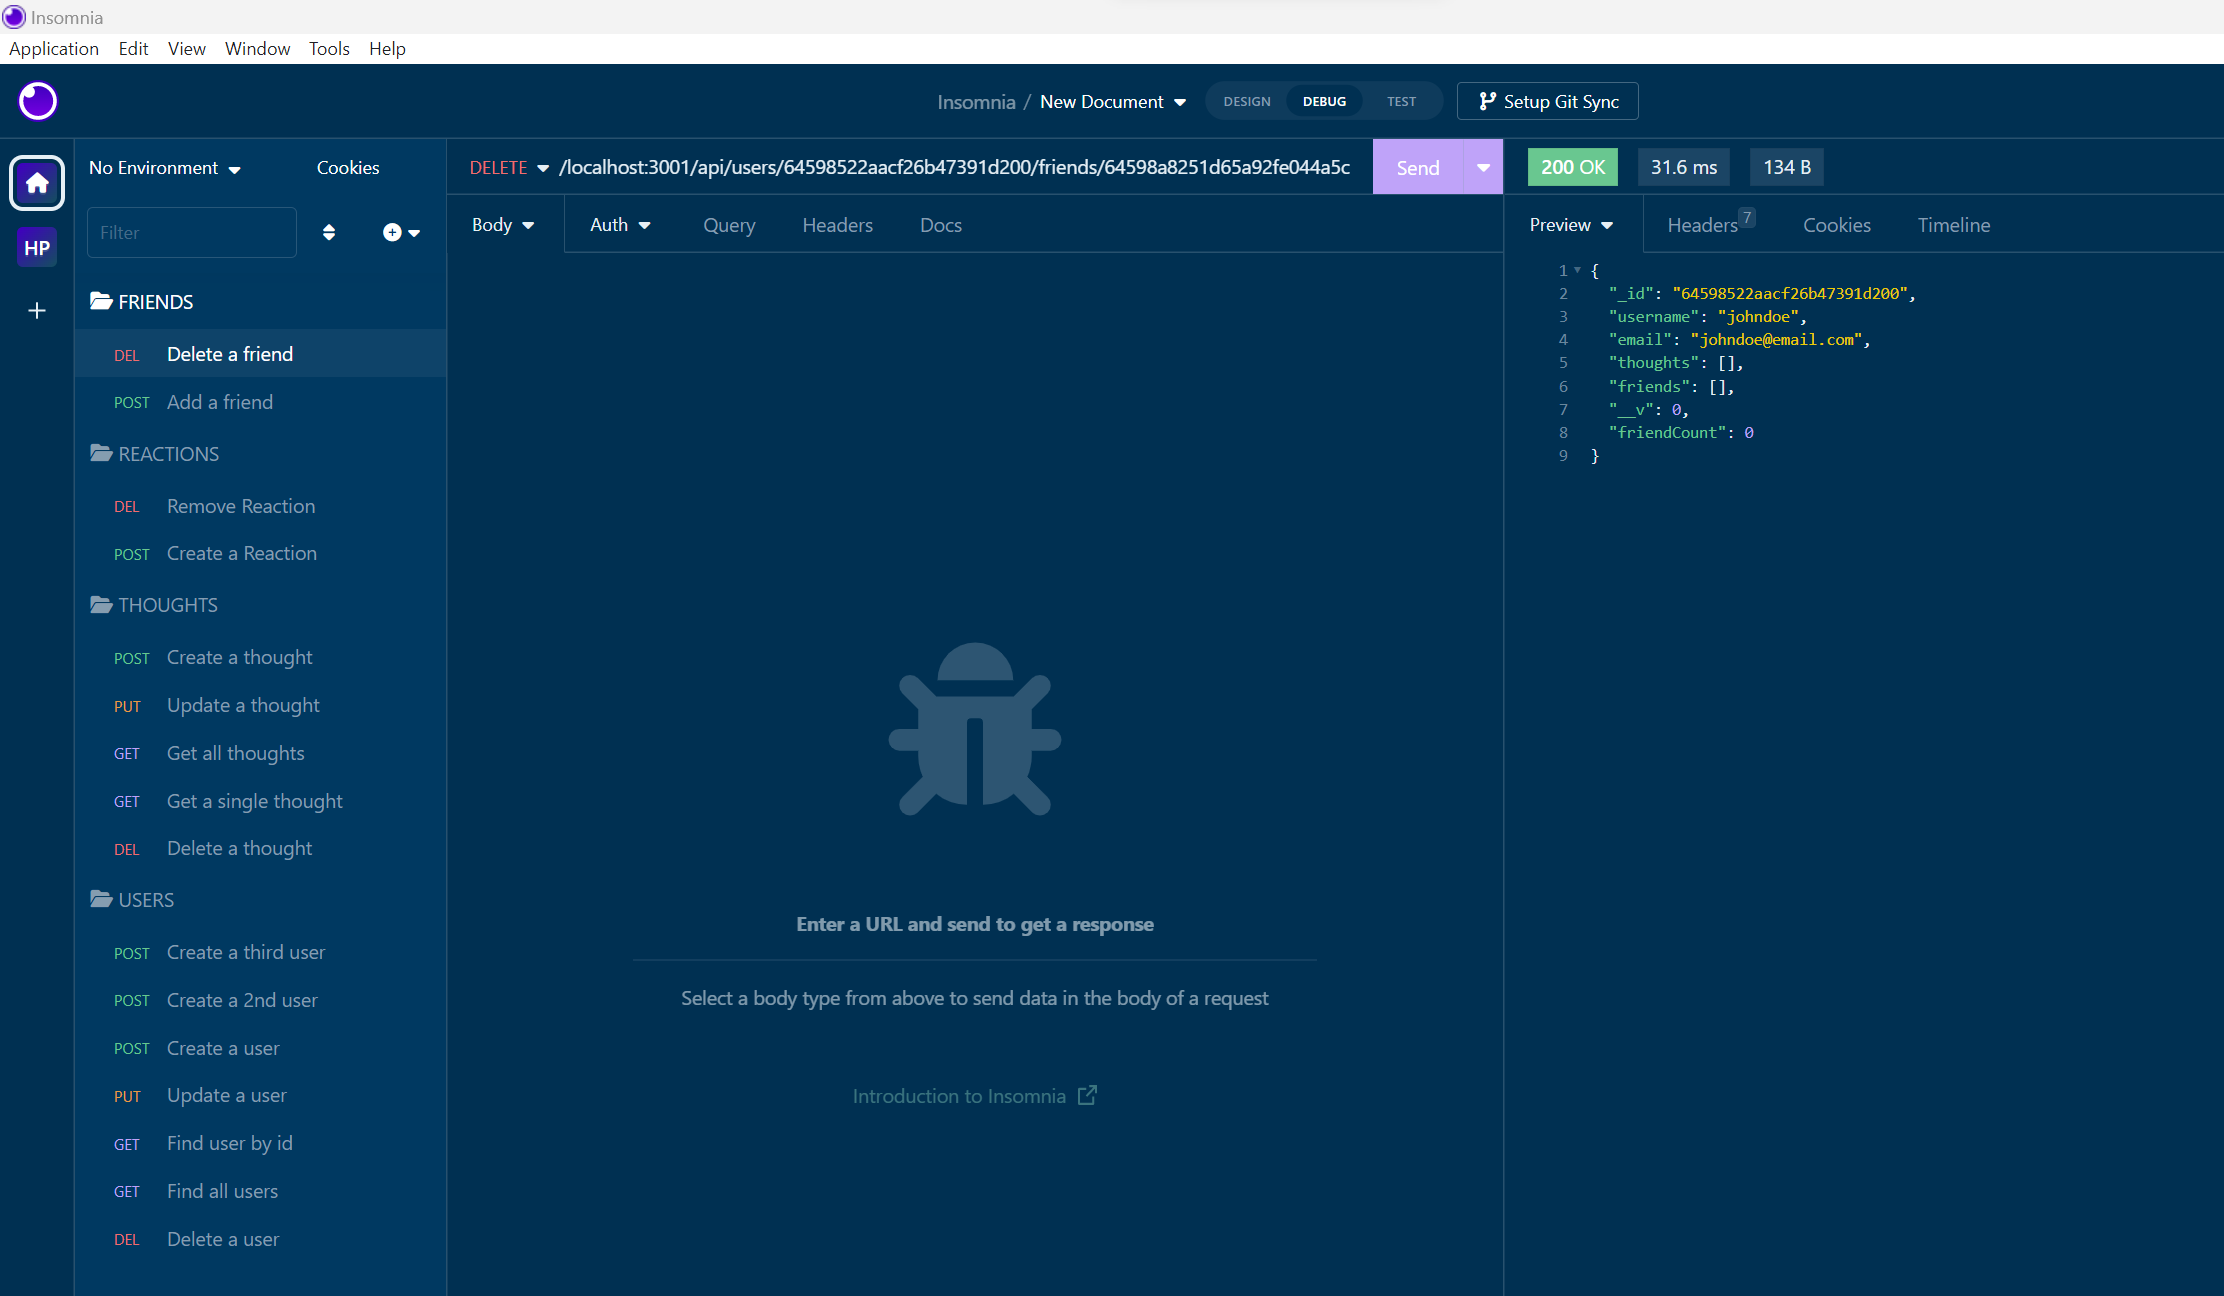This screenshot has width=2224, height=1296.
Task: Click the Filter requests input field
Action: (x=191, y=232)
